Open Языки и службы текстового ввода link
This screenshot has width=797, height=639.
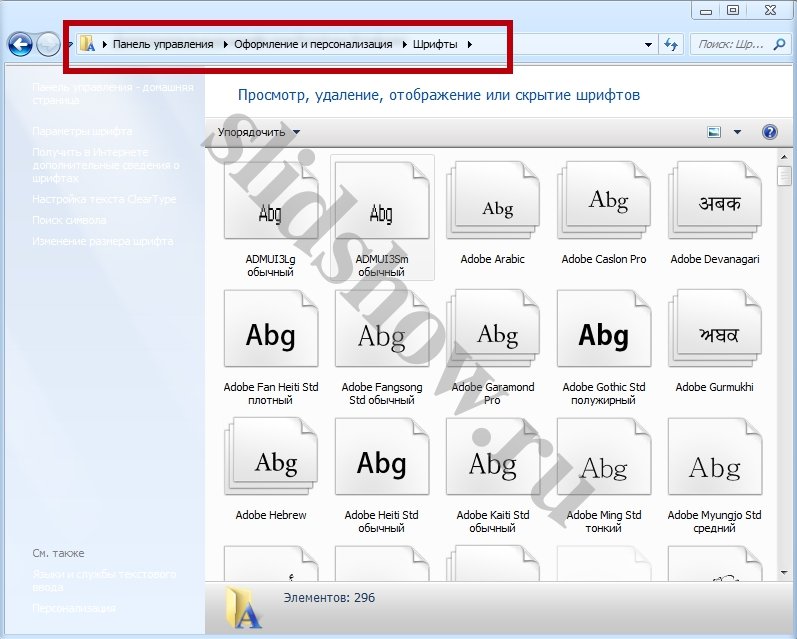104,581
